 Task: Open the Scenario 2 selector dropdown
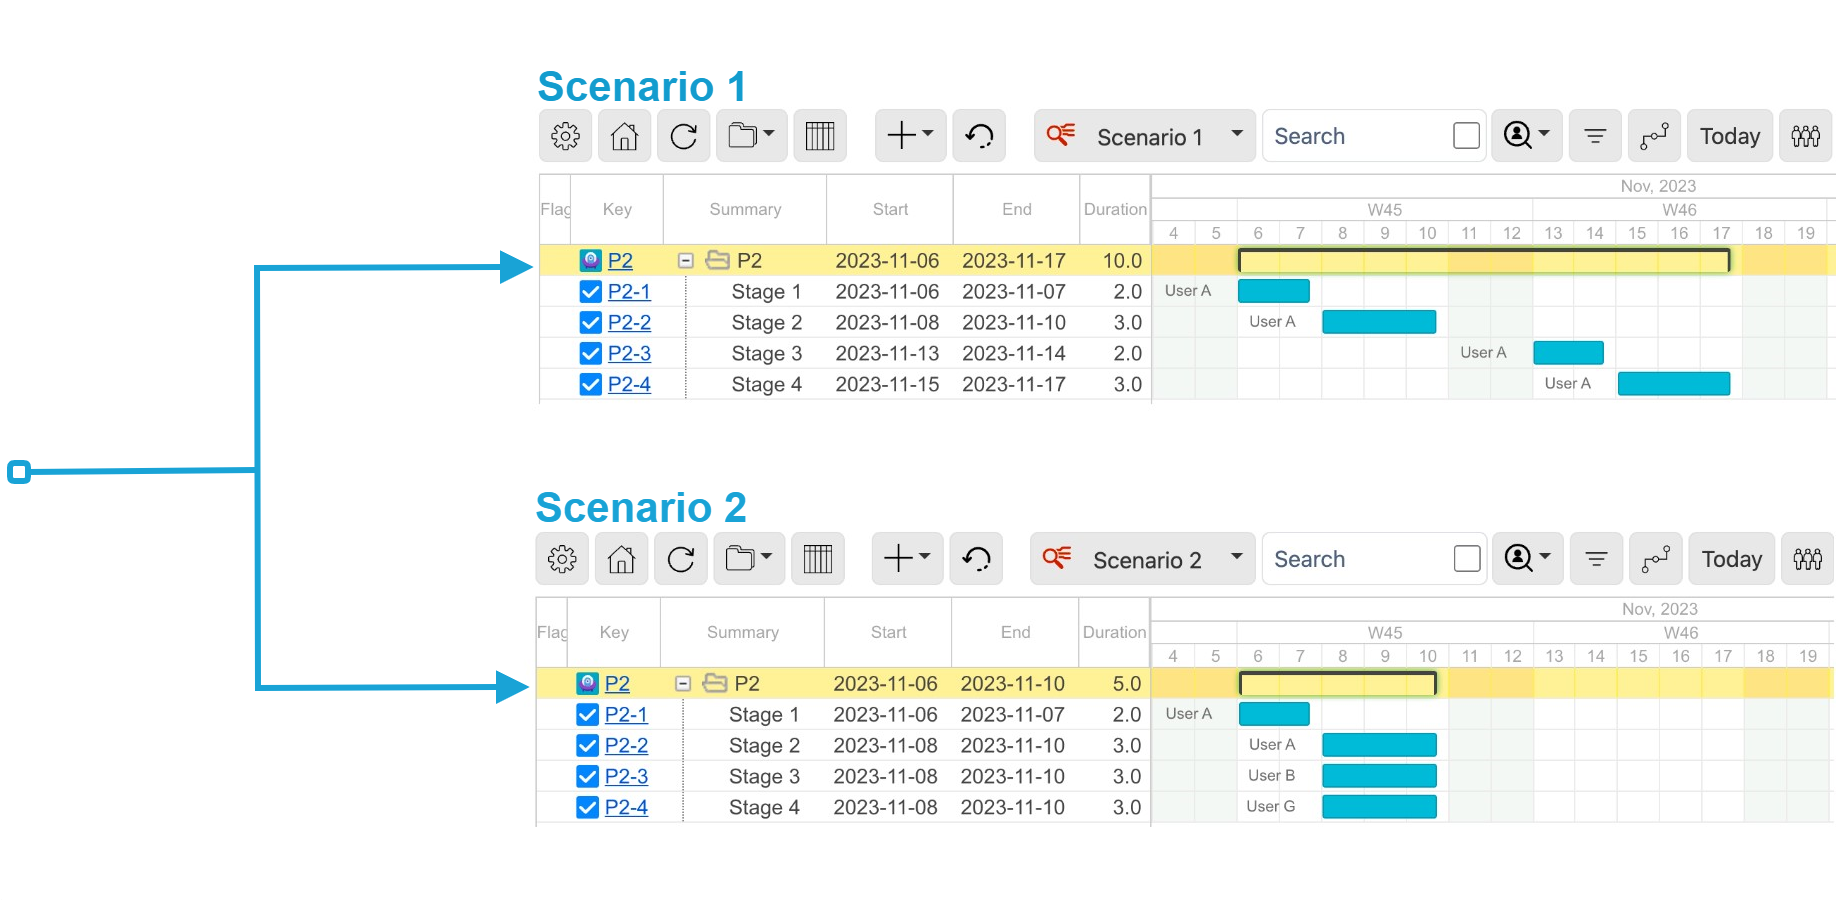[x=1143, y=559]
